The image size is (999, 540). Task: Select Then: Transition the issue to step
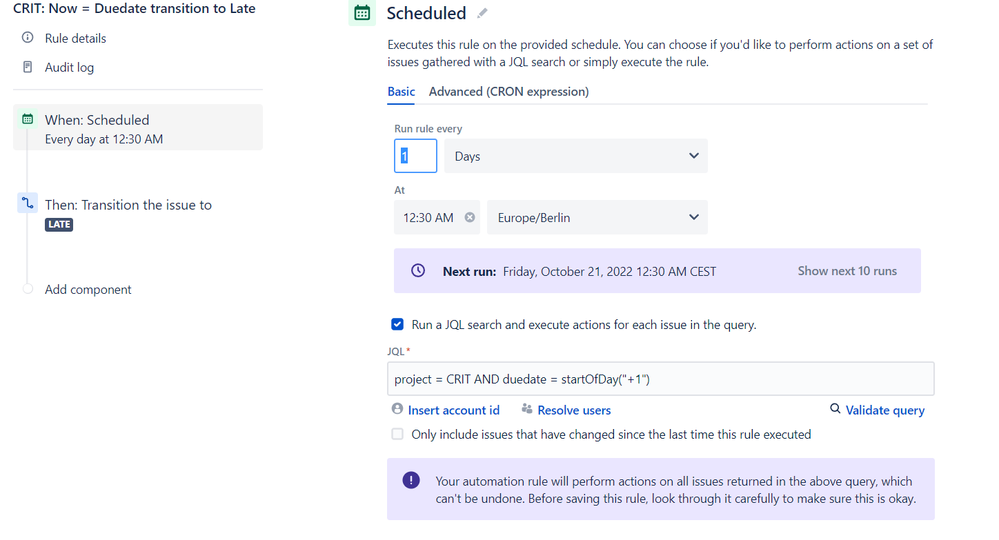tap(128, 205)
